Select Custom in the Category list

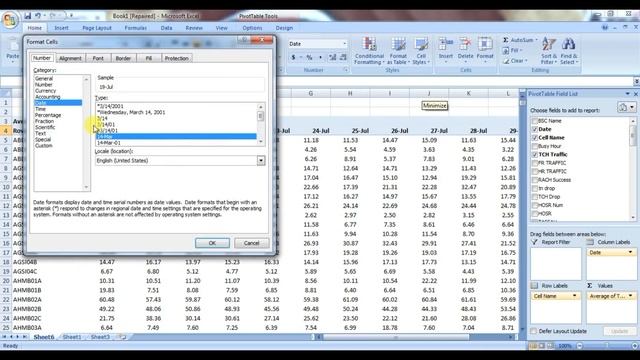tap(44, 145)
